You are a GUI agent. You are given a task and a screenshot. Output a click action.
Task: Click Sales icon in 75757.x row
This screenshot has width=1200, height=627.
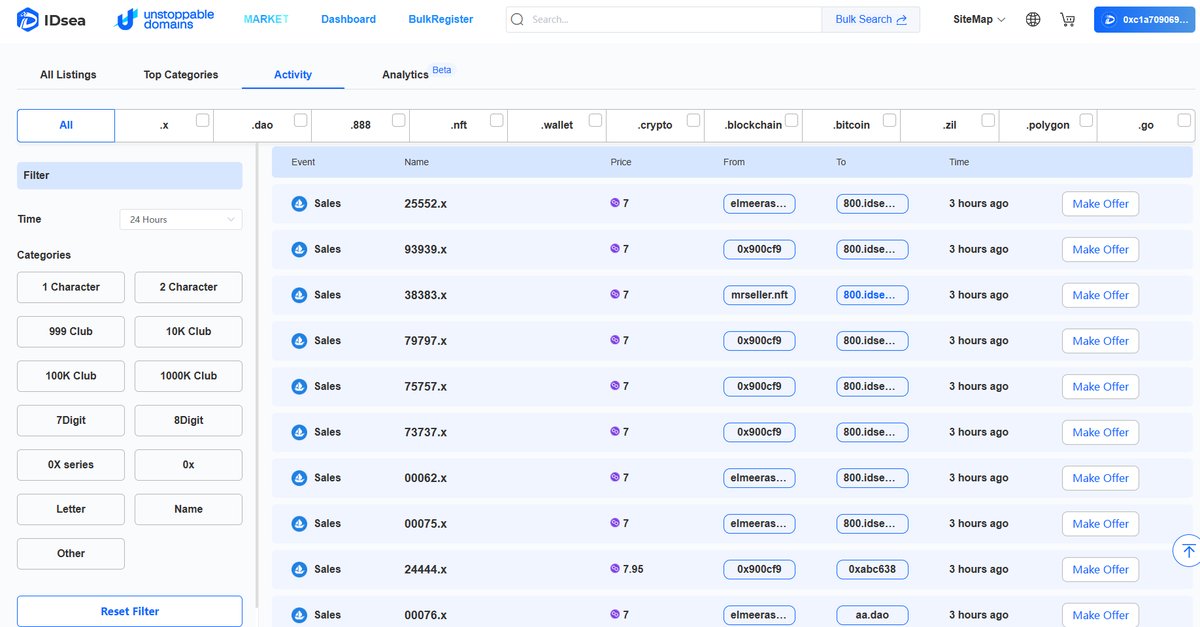pyautogui.click(x=299, y=386)
